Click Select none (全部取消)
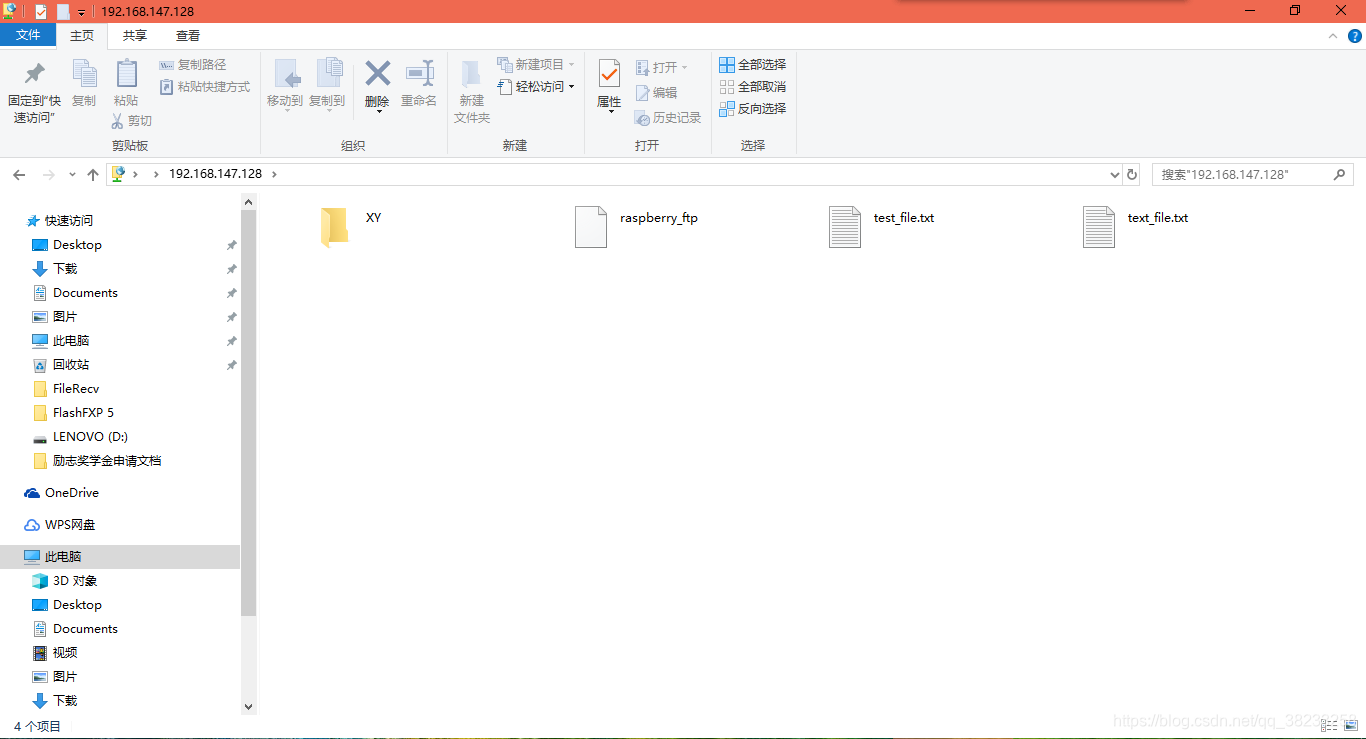The image size is (1366, 739). pos(753,87)
